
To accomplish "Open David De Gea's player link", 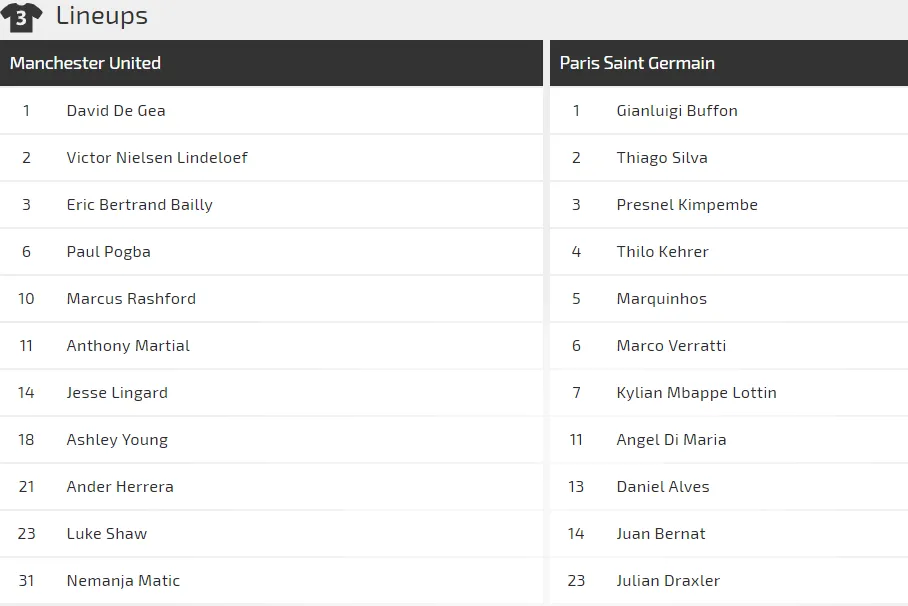I will [116, 111].
